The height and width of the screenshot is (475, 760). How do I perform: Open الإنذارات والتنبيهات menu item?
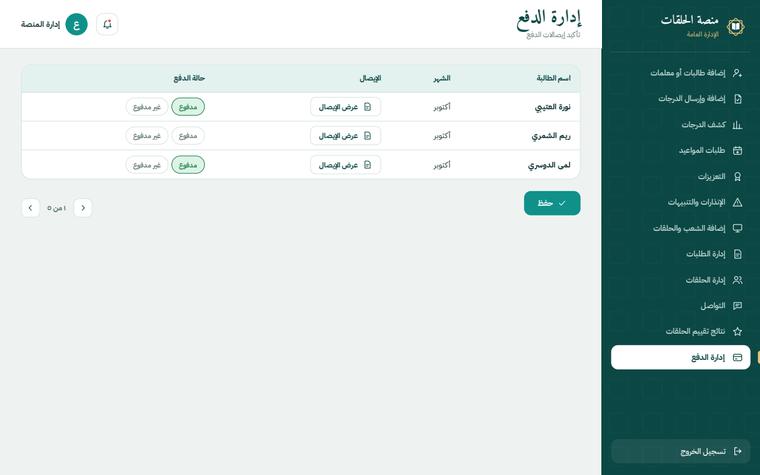pos(681,202)
